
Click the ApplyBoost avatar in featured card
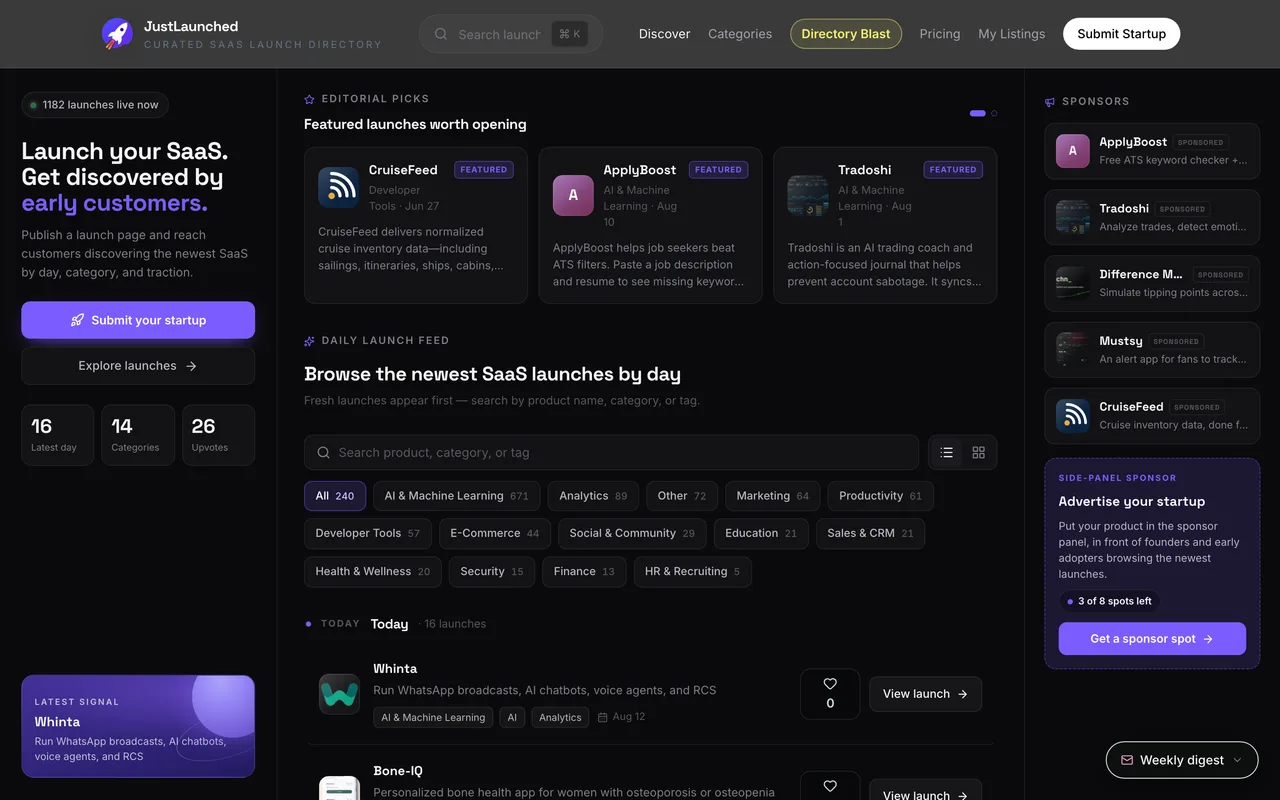573,195
